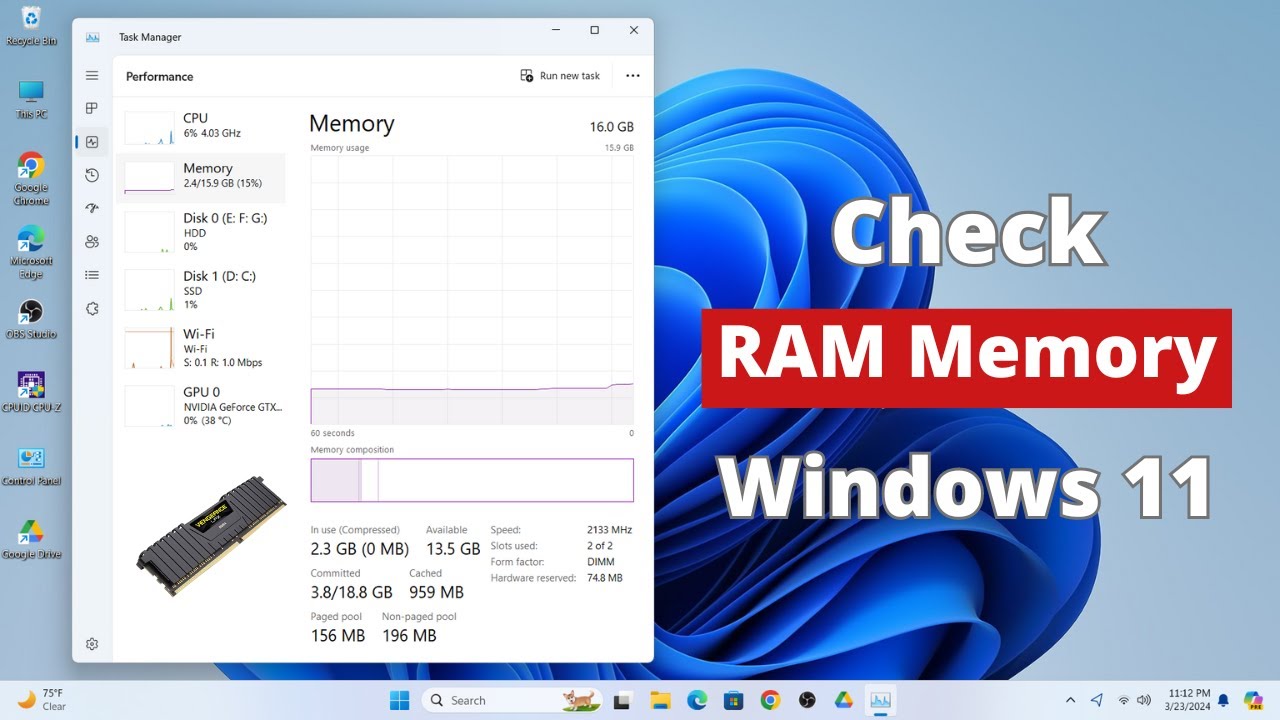Click Run new task button
The height and width of the screenshot is (720, 1280).
(560, 76)
